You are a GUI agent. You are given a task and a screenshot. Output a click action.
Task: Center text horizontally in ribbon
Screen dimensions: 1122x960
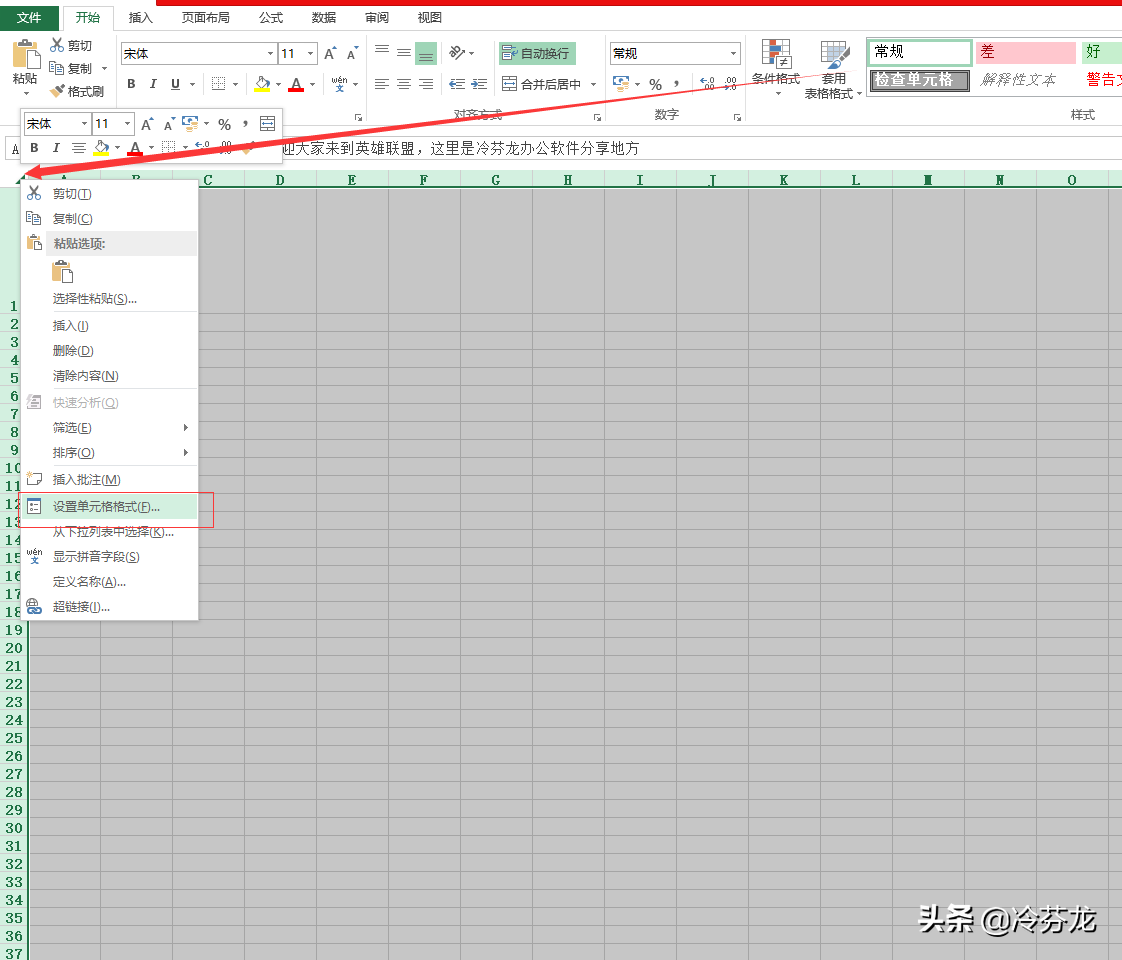click(404, 84)
